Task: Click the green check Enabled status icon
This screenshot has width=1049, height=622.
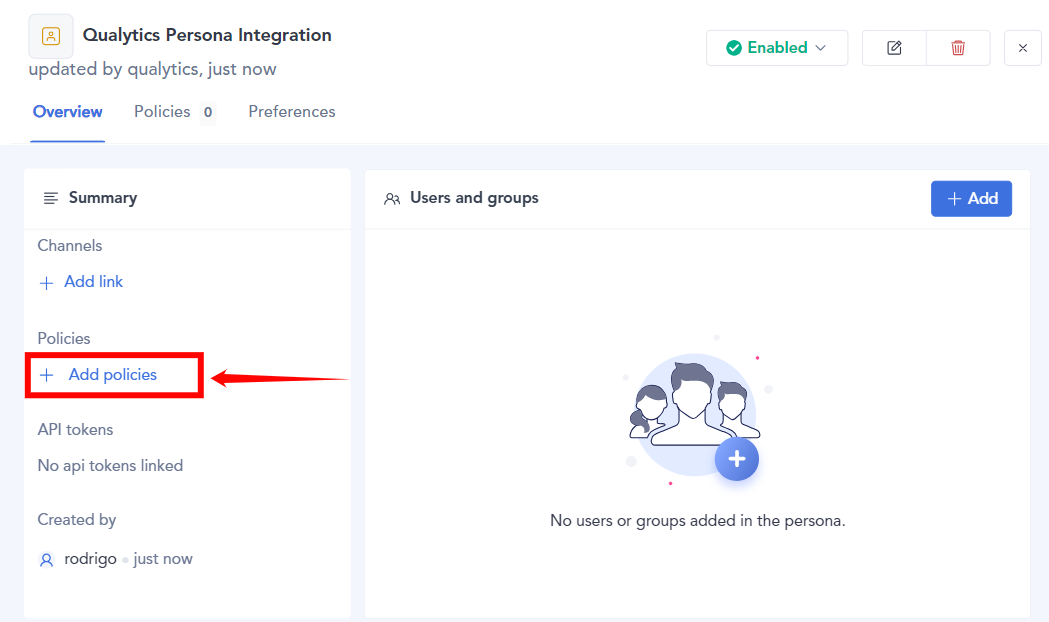Action: (734, 48)
